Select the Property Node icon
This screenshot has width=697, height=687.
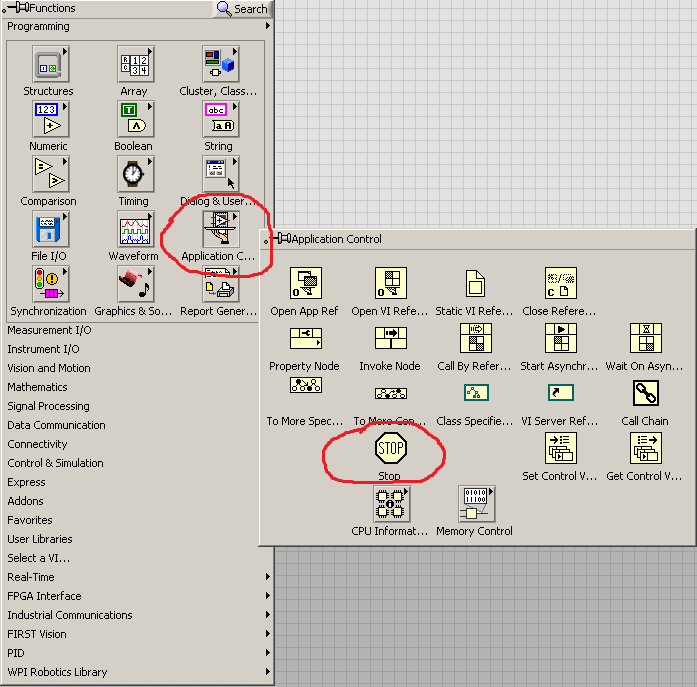pyautogui.click(x=305, y=339)
